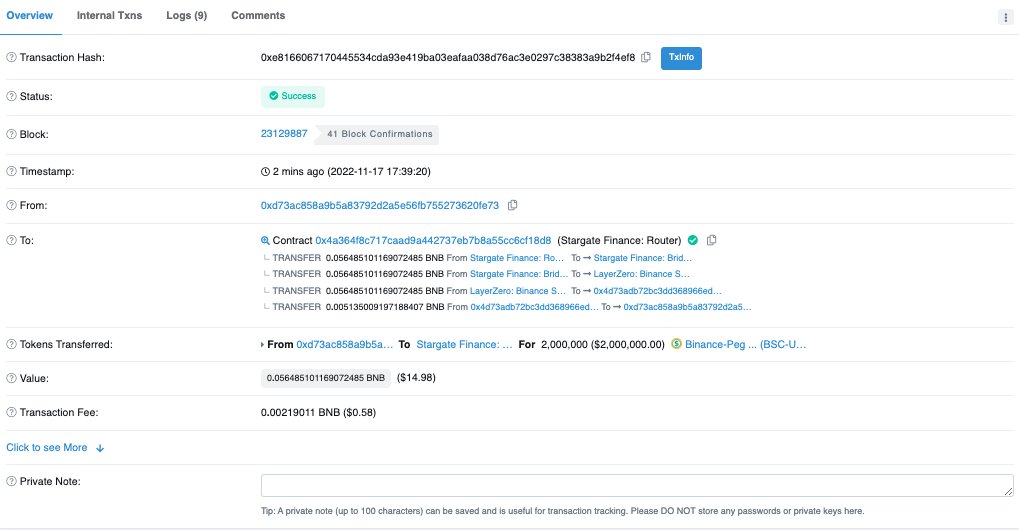
Task: Click the help icon beside Transaction Fee
Action: pyautogui.click(x=11, y=412)
